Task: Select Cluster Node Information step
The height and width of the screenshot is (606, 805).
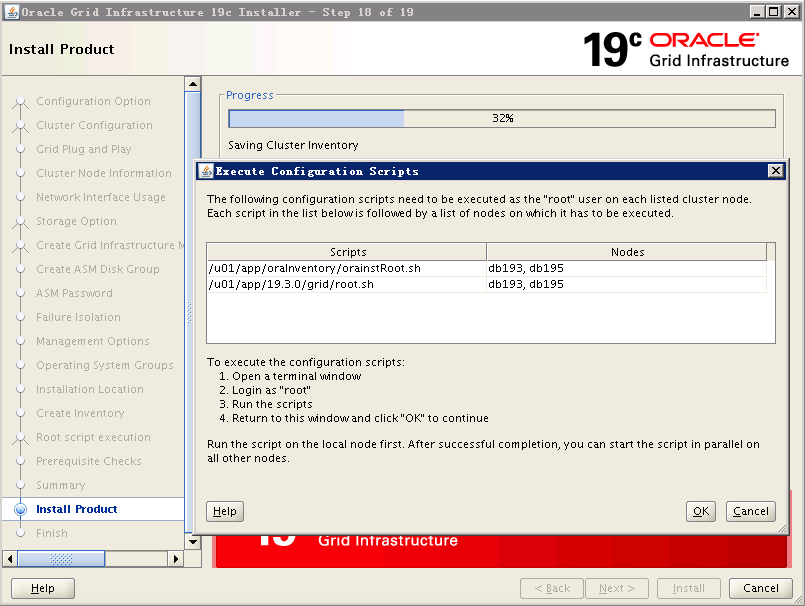Action: pyautogui.click(x=104, y=173)
